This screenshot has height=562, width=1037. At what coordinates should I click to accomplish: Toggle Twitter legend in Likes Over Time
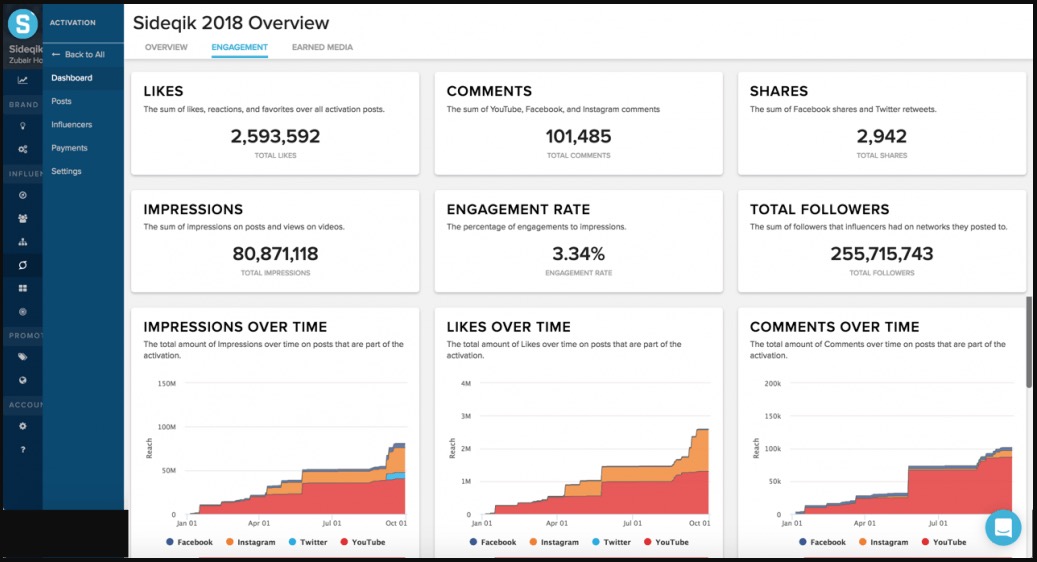click(612, 542)
